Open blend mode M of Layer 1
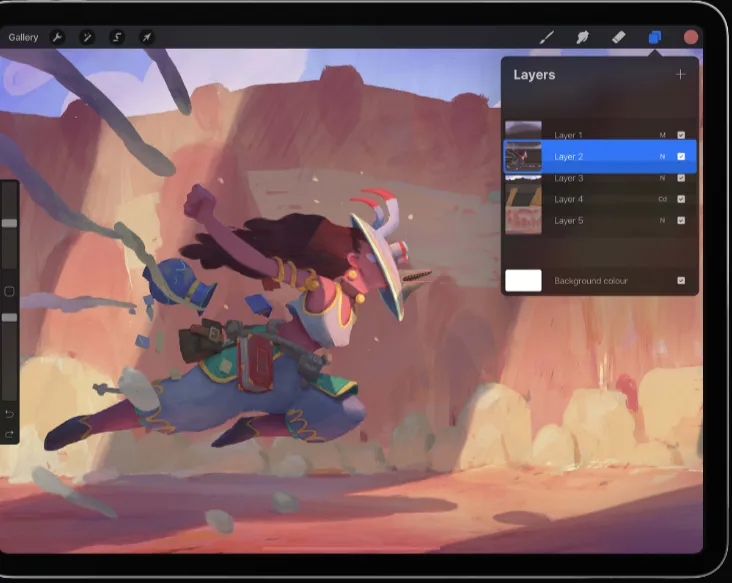This screenshot has width=732, height=583. [662, 135]
